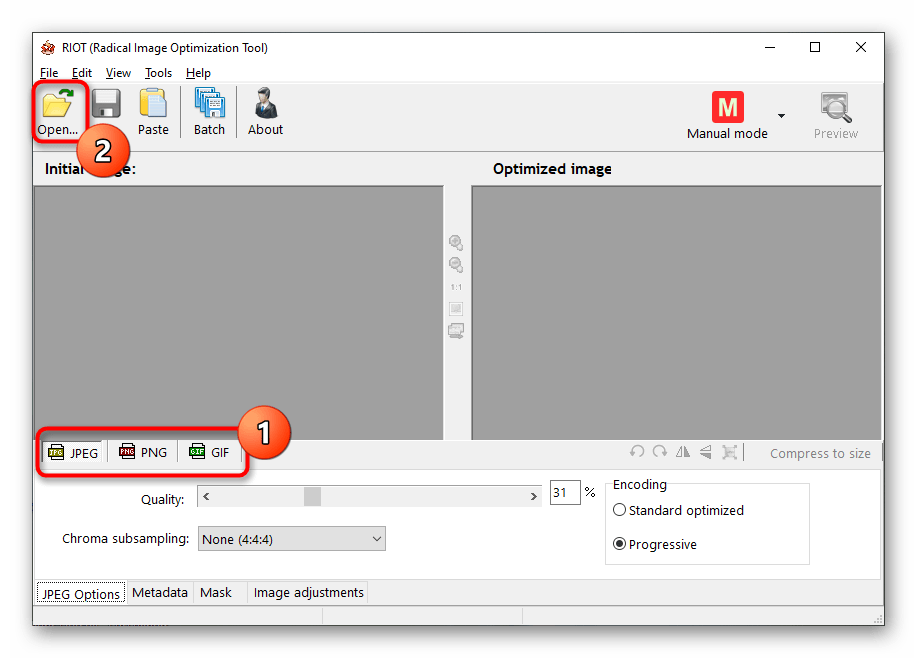Click Compress to size
917x658 pixels.
(x=820, y=453)
